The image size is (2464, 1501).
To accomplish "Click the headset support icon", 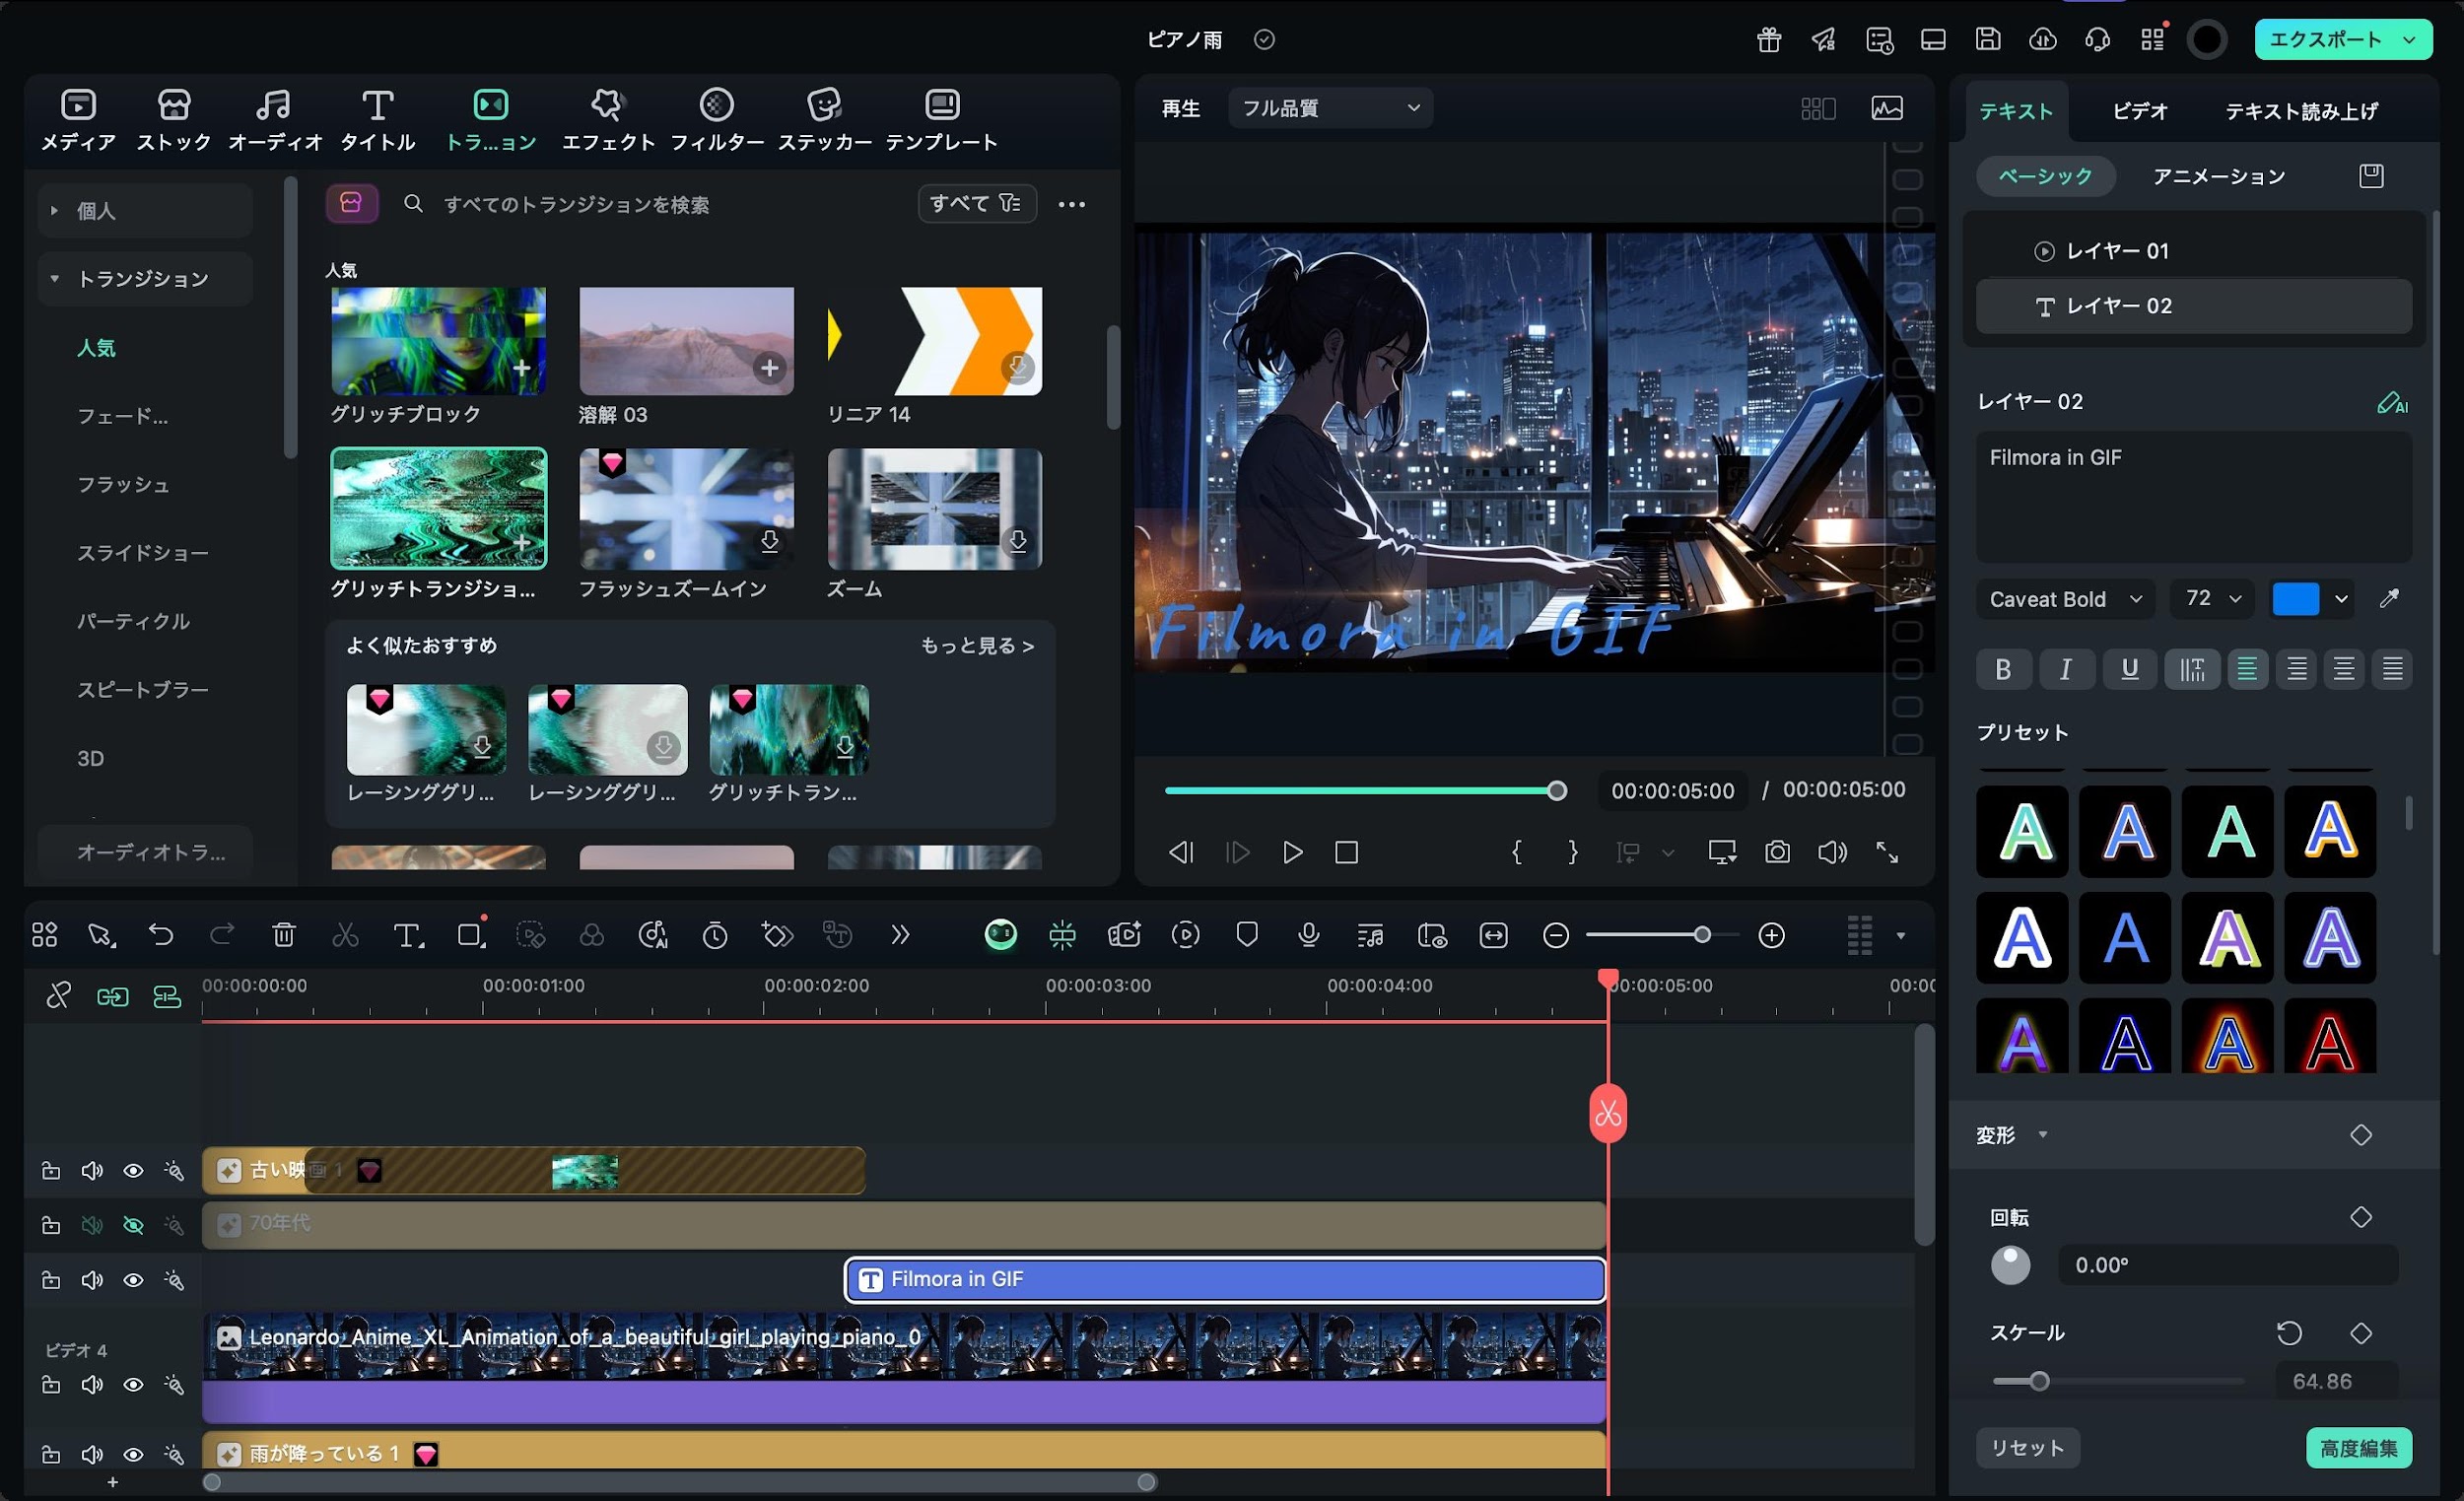I will click(x=2097, y=39).
